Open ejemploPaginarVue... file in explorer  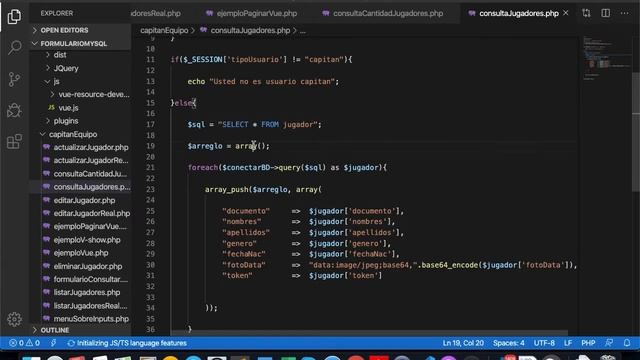(x=90, y=227)
